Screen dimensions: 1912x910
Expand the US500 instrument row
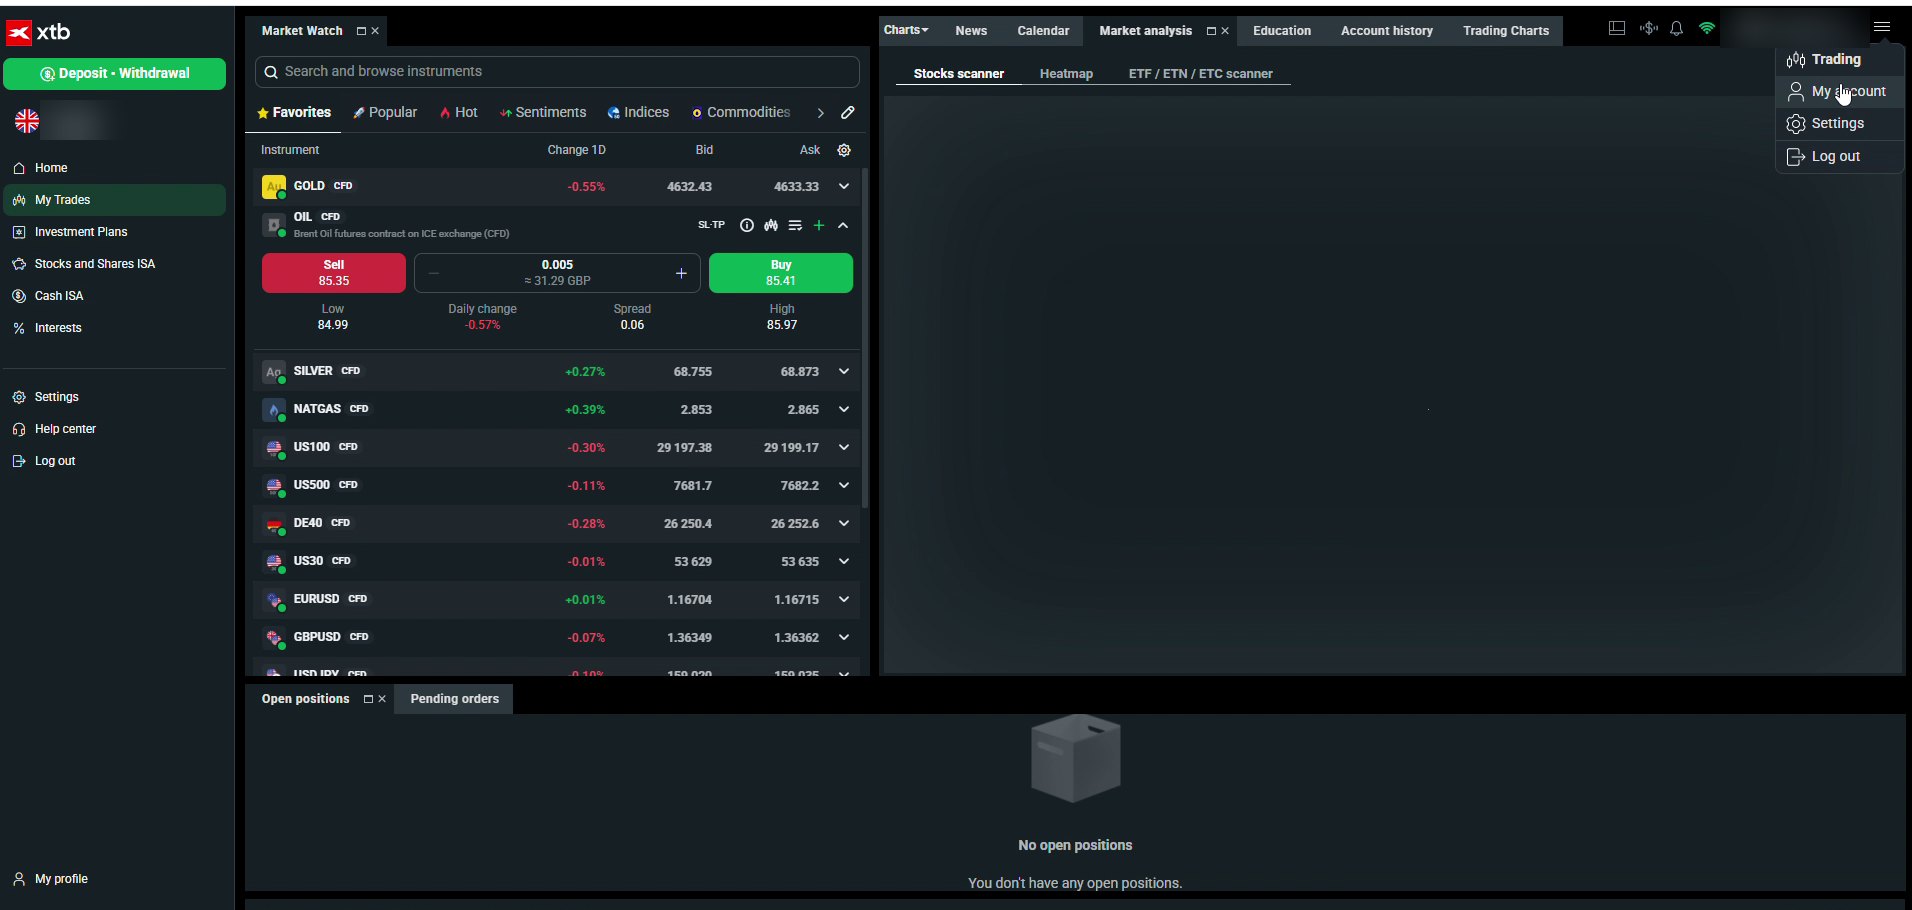click(844, 486)
